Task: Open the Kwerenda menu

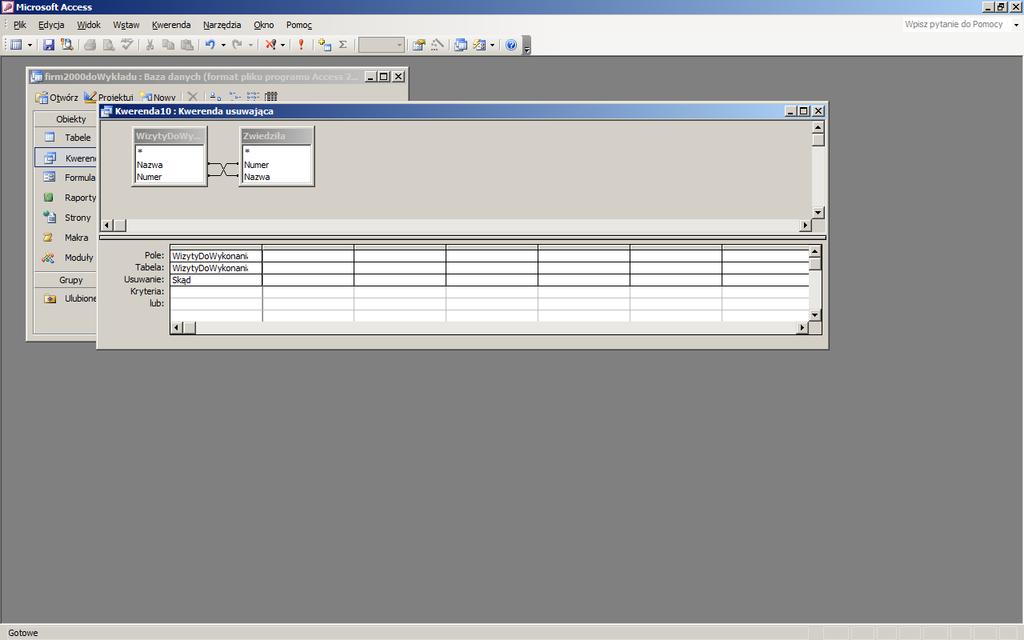Action: point(171,25)
